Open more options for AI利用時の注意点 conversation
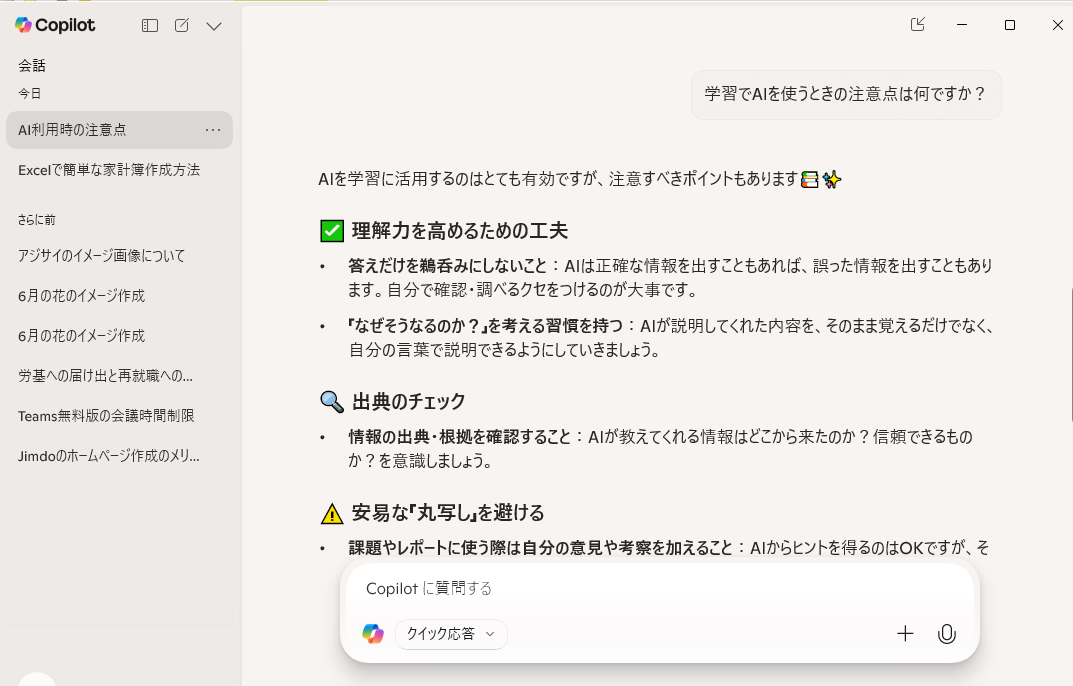1073x686 pixels. click(x=213, y=130)
